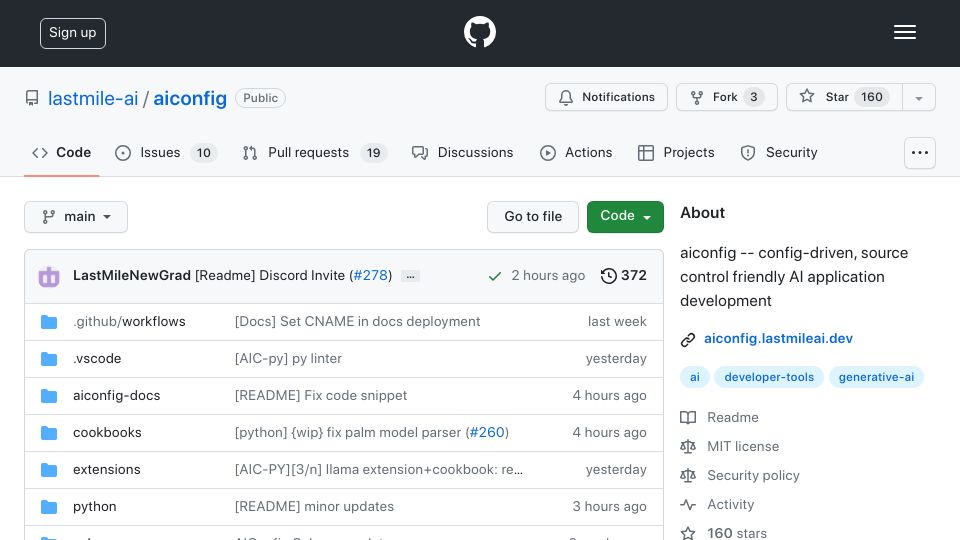The height and width of the screenshot is (540, 960).
Task: Open the .vscode folder name
Action: (x=97, y=359)
